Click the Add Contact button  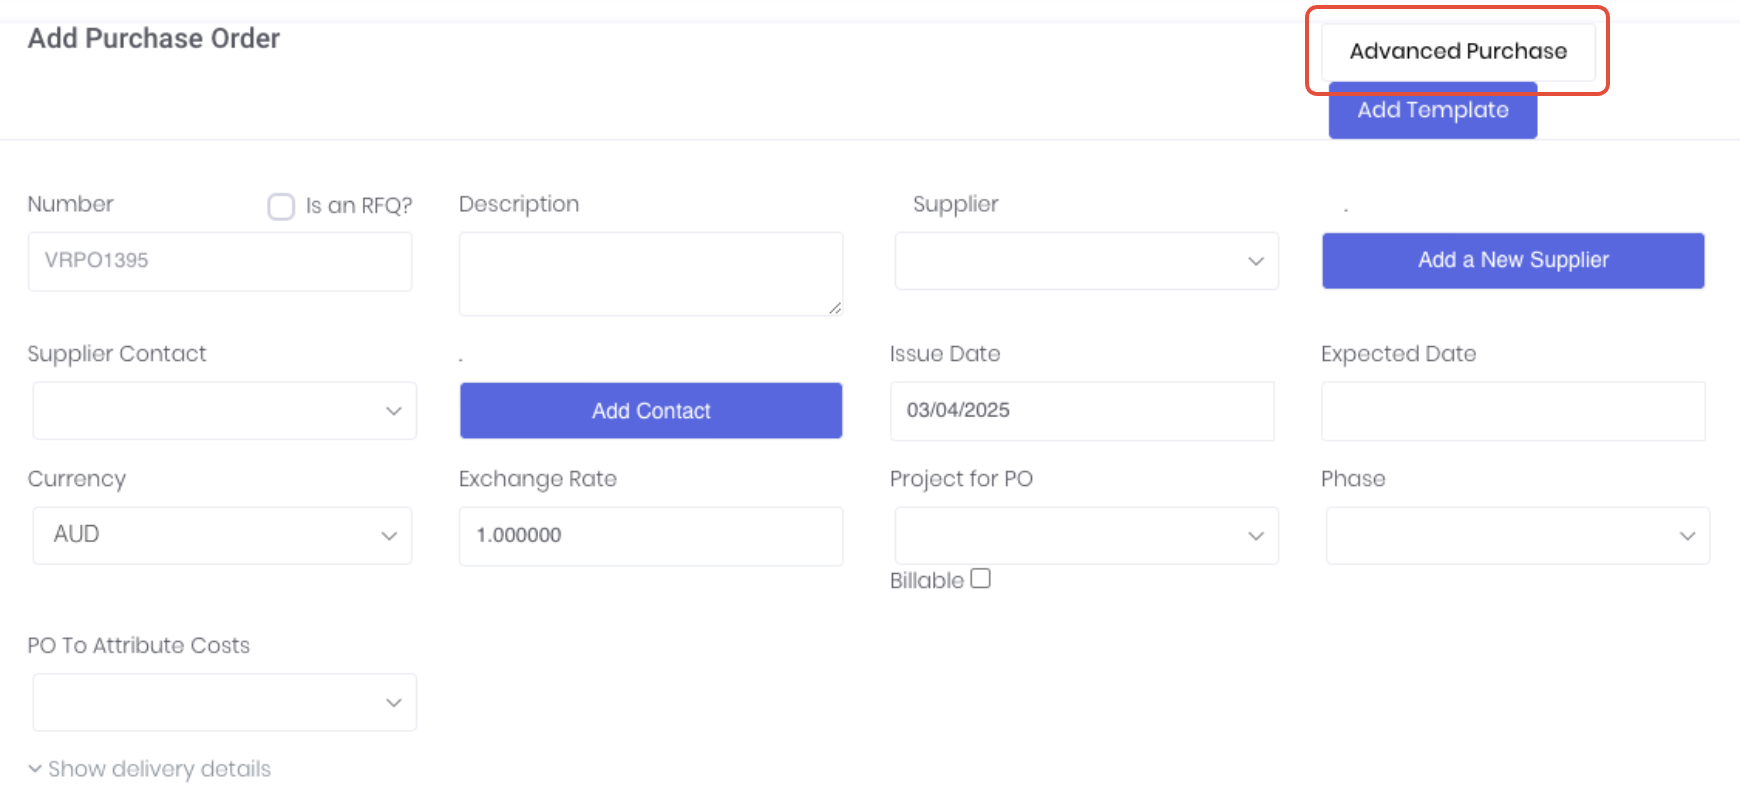[x=650, y=410]
